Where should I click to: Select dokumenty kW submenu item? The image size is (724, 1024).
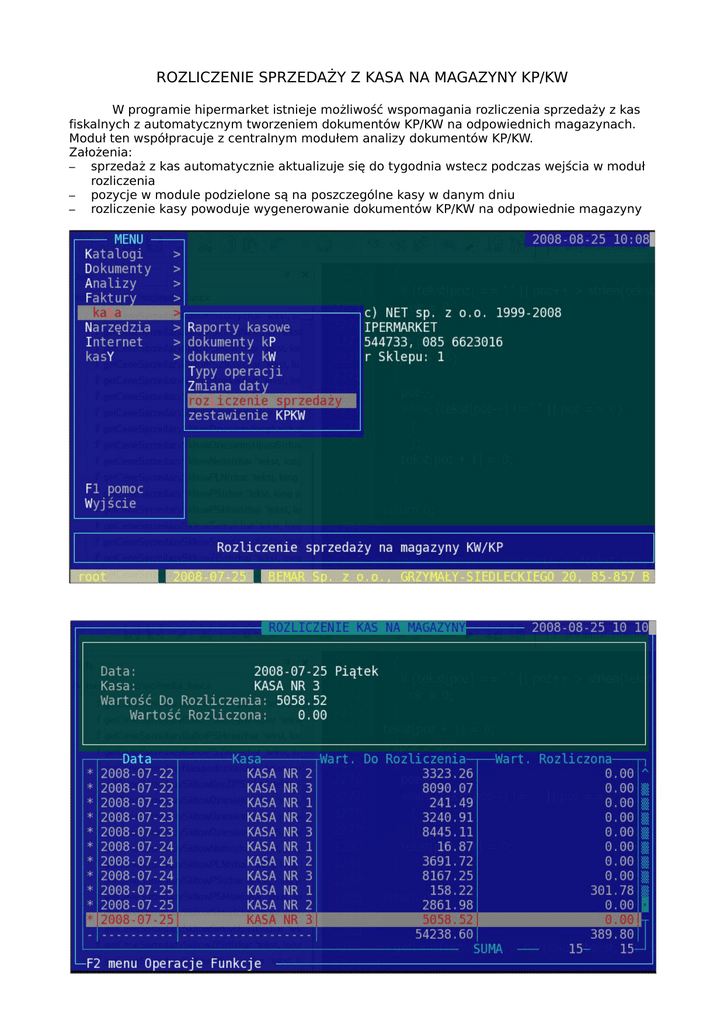click(x=232, y=356)
